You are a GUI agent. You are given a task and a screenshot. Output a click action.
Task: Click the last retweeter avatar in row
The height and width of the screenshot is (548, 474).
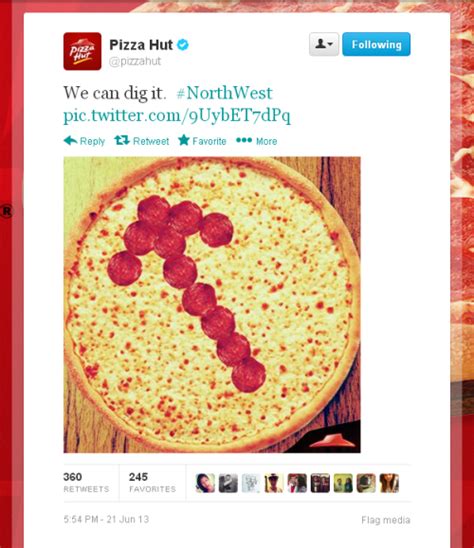389,483
